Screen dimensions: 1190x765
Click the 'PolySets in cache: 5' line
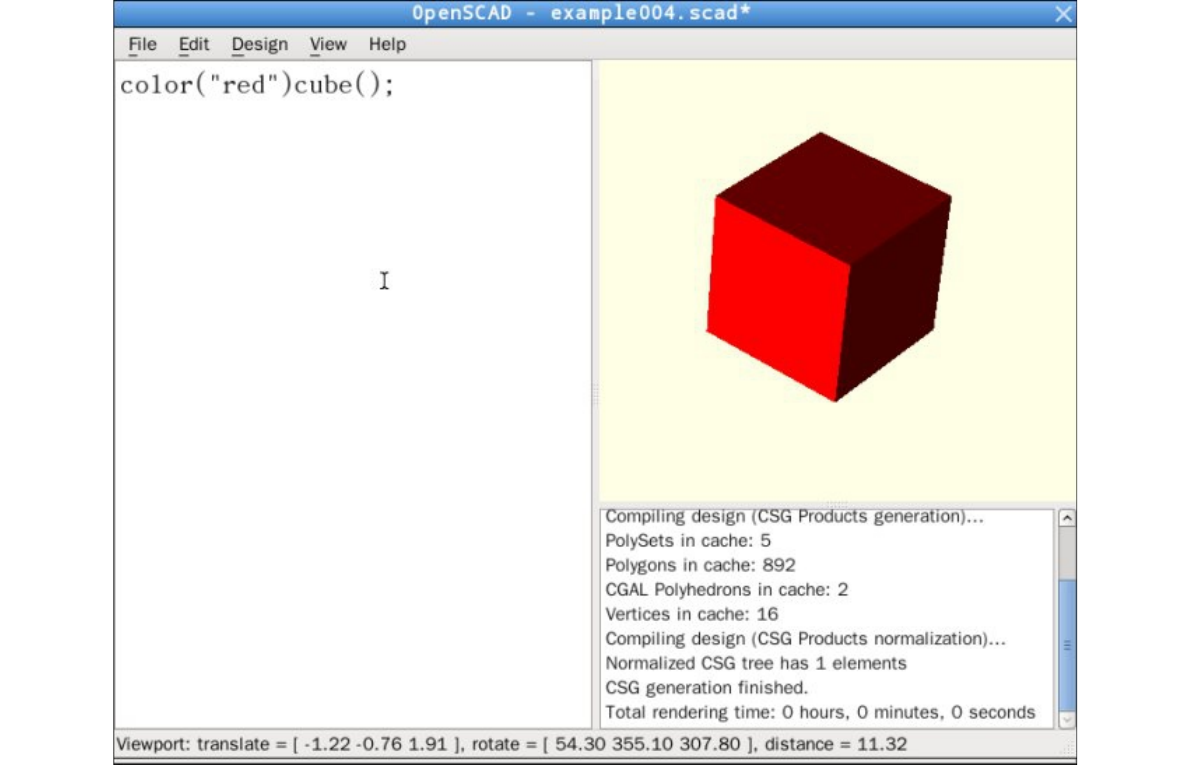coord(688,540)
